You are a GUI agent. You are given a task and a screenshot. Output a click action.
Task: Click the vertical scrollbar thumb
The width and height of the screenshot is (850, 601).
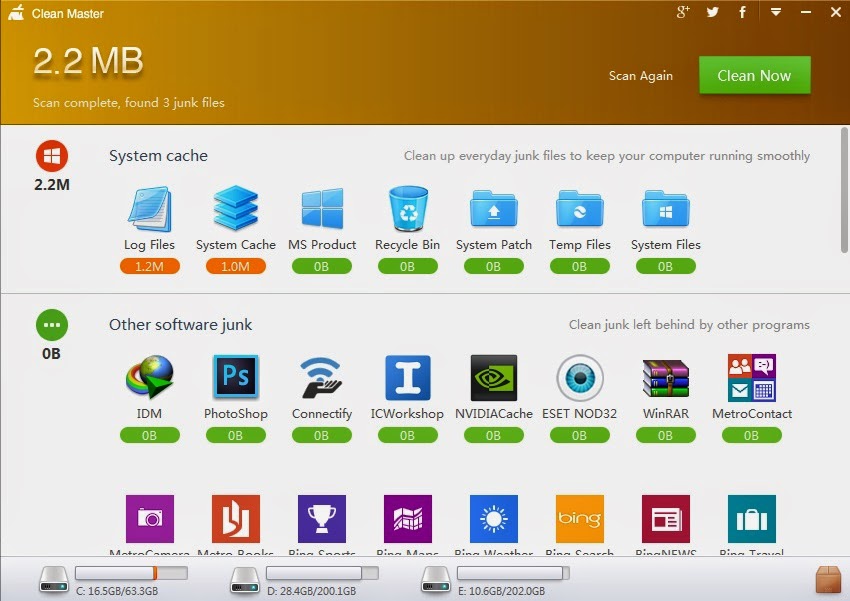(x=844, y=190)
